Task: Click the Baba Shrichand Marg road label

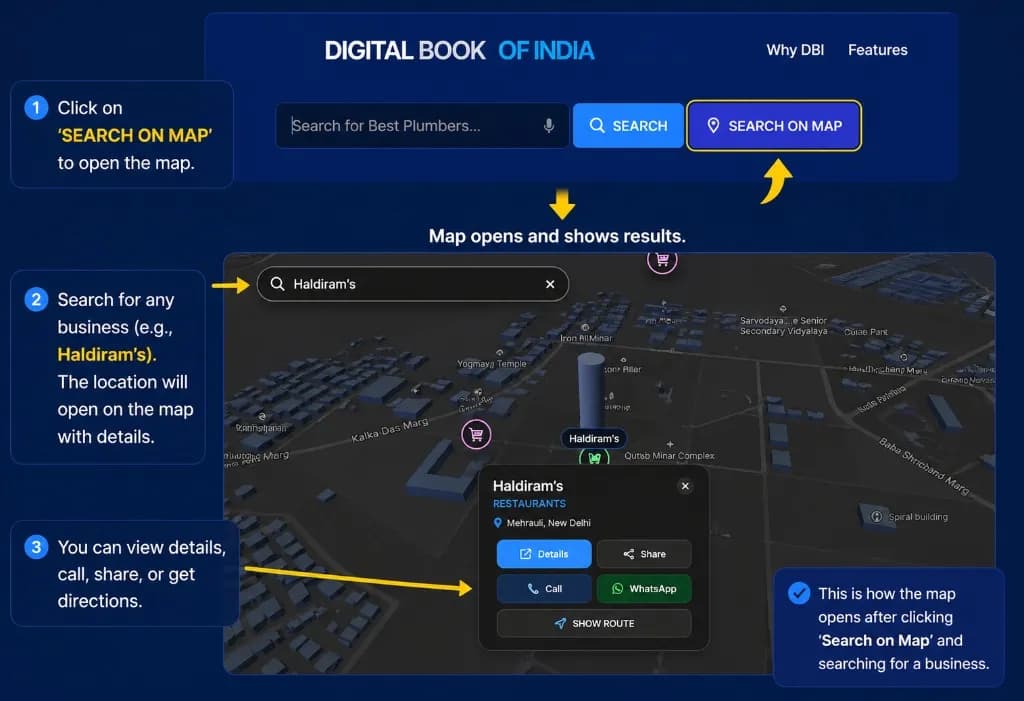Action: pyautogui.click(x=923, y=466)
